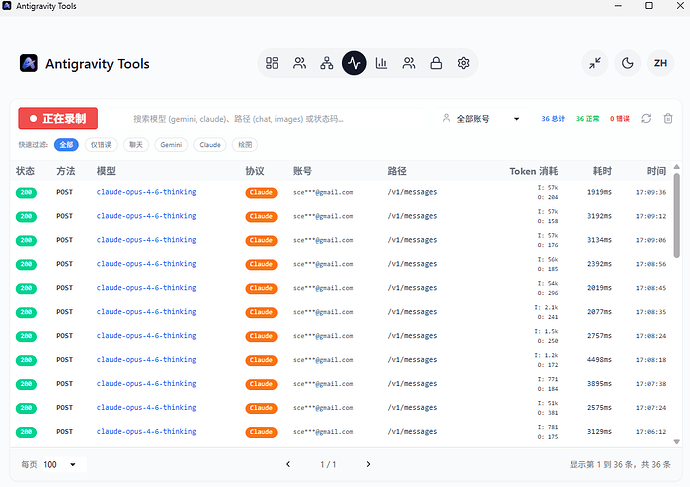Clear logs with the trash bin icon

pyautogui.click(x=668, y=118)
